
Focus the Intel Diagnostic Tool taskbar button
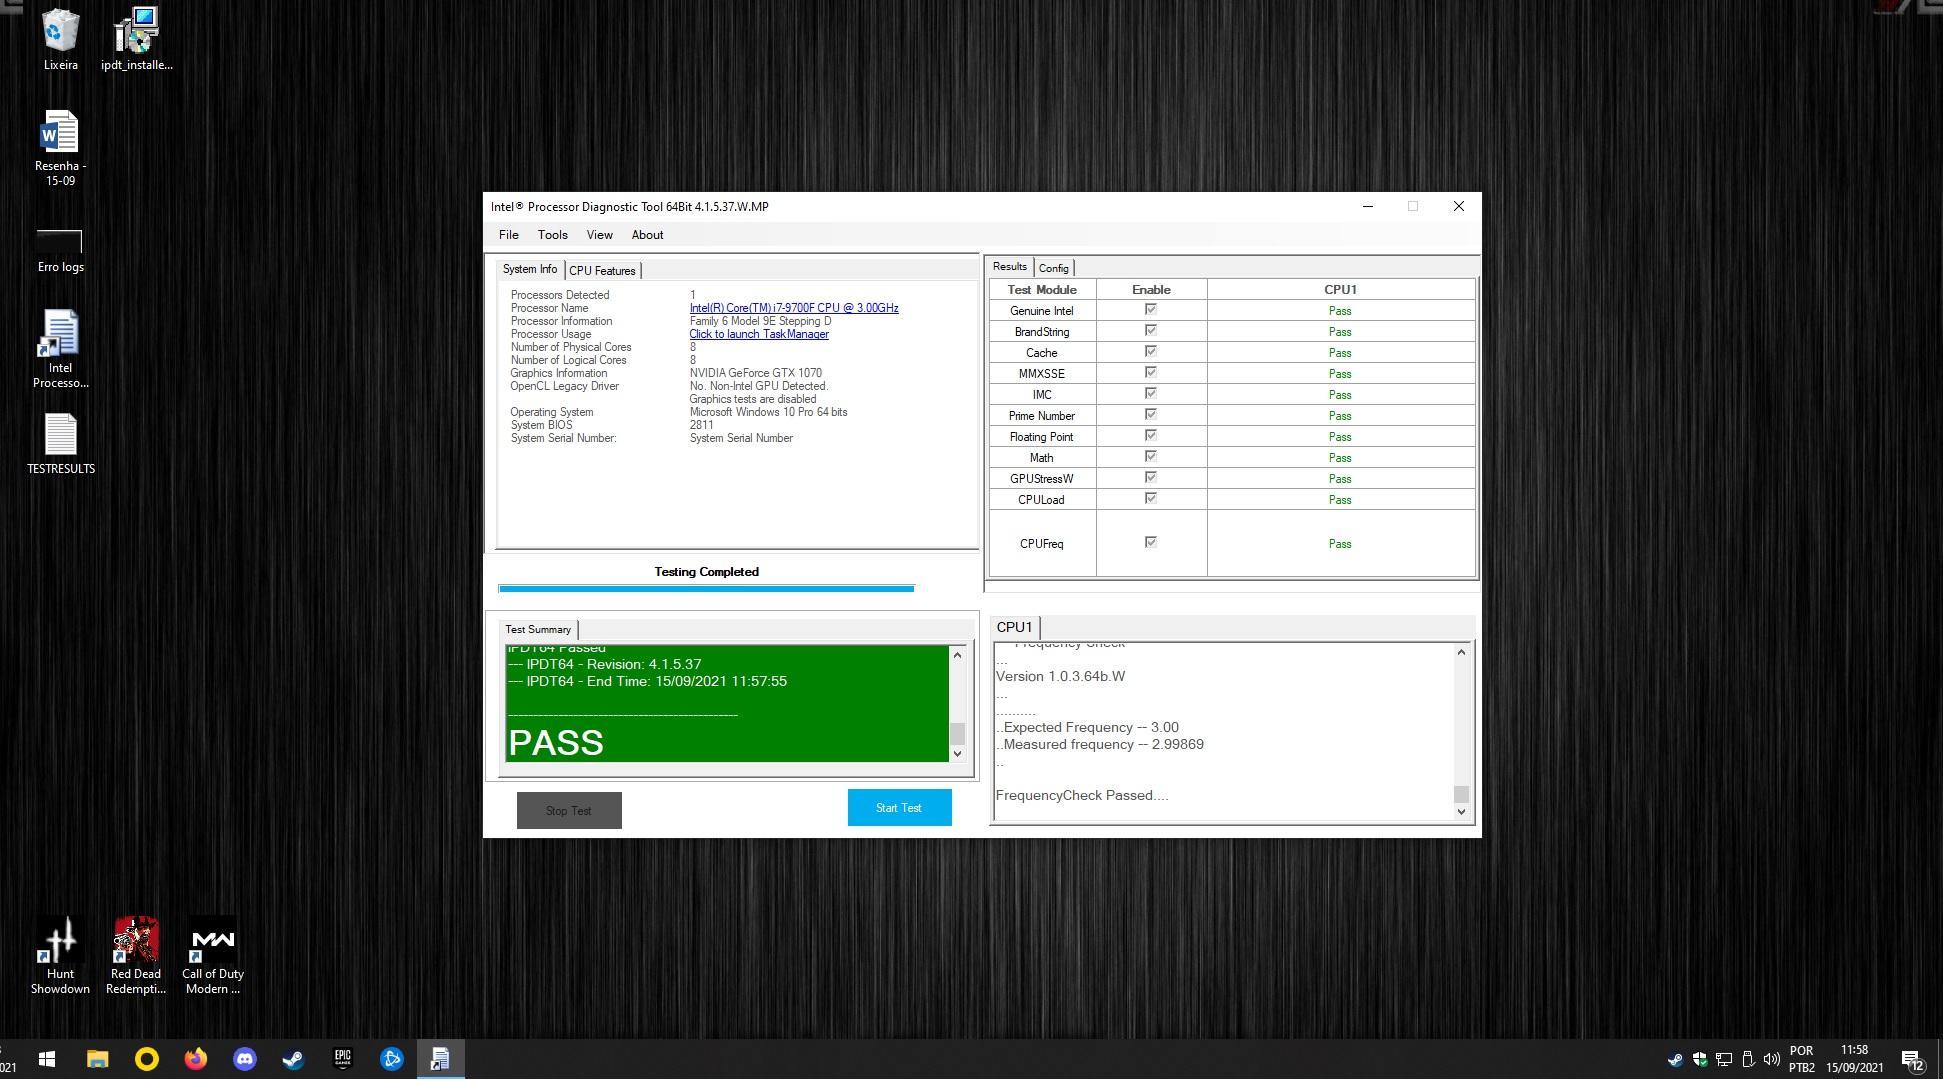[x=440, y=1059]
